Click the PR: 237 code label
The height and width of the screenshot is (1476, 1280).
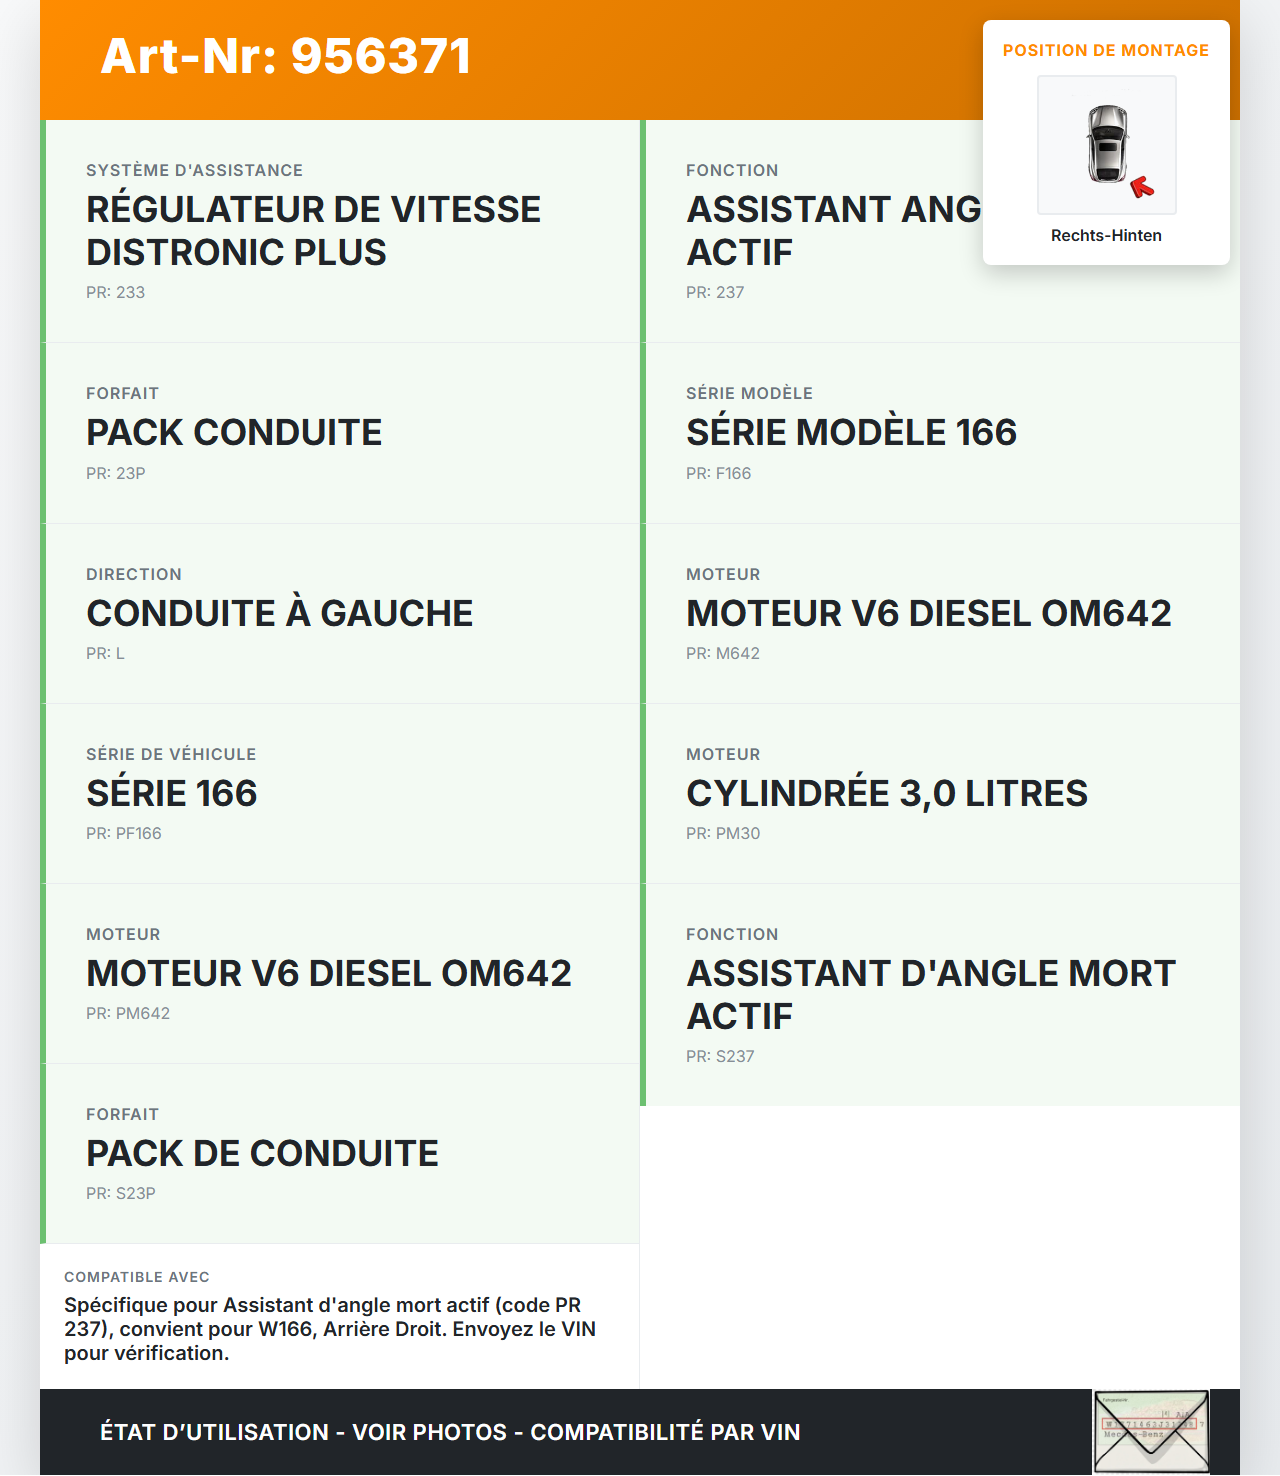click(x=715, y=293)
